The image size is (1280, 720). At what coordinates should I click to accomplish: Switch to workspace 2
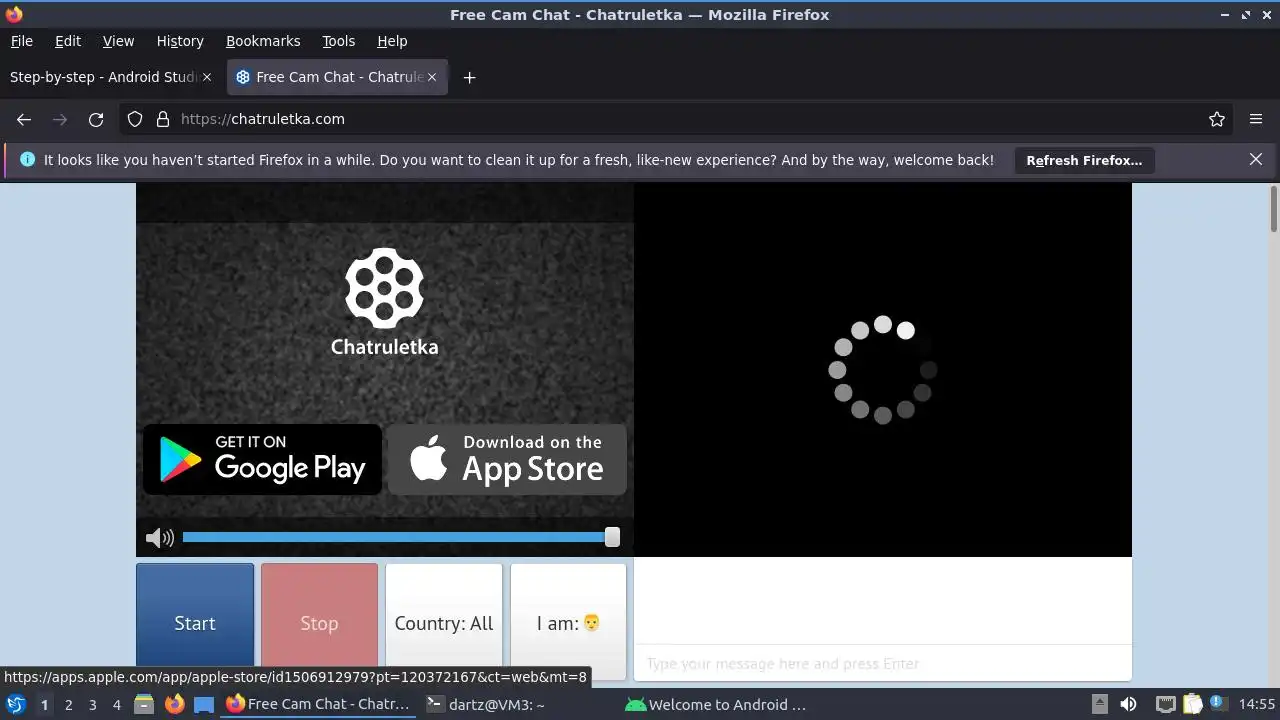click(68, 704)
